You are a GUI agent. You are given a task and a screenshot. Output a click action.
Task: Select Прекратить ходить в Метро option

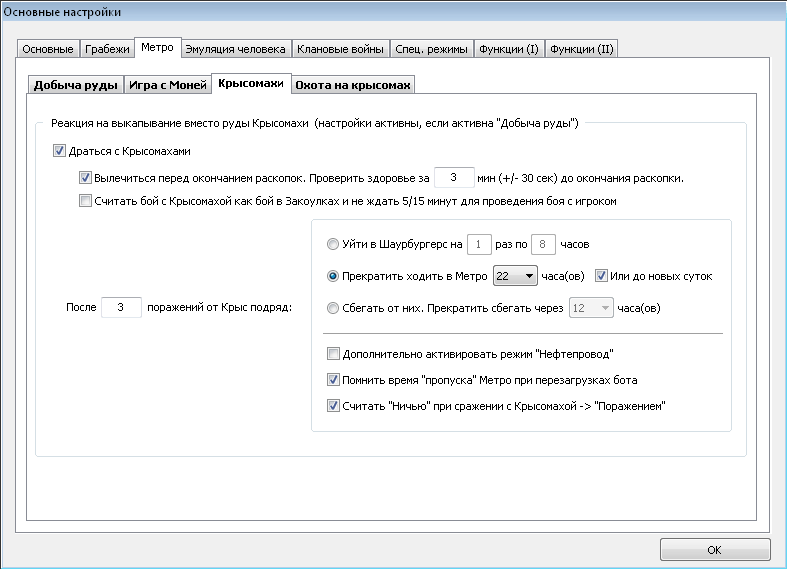click(x=333, y=276)
